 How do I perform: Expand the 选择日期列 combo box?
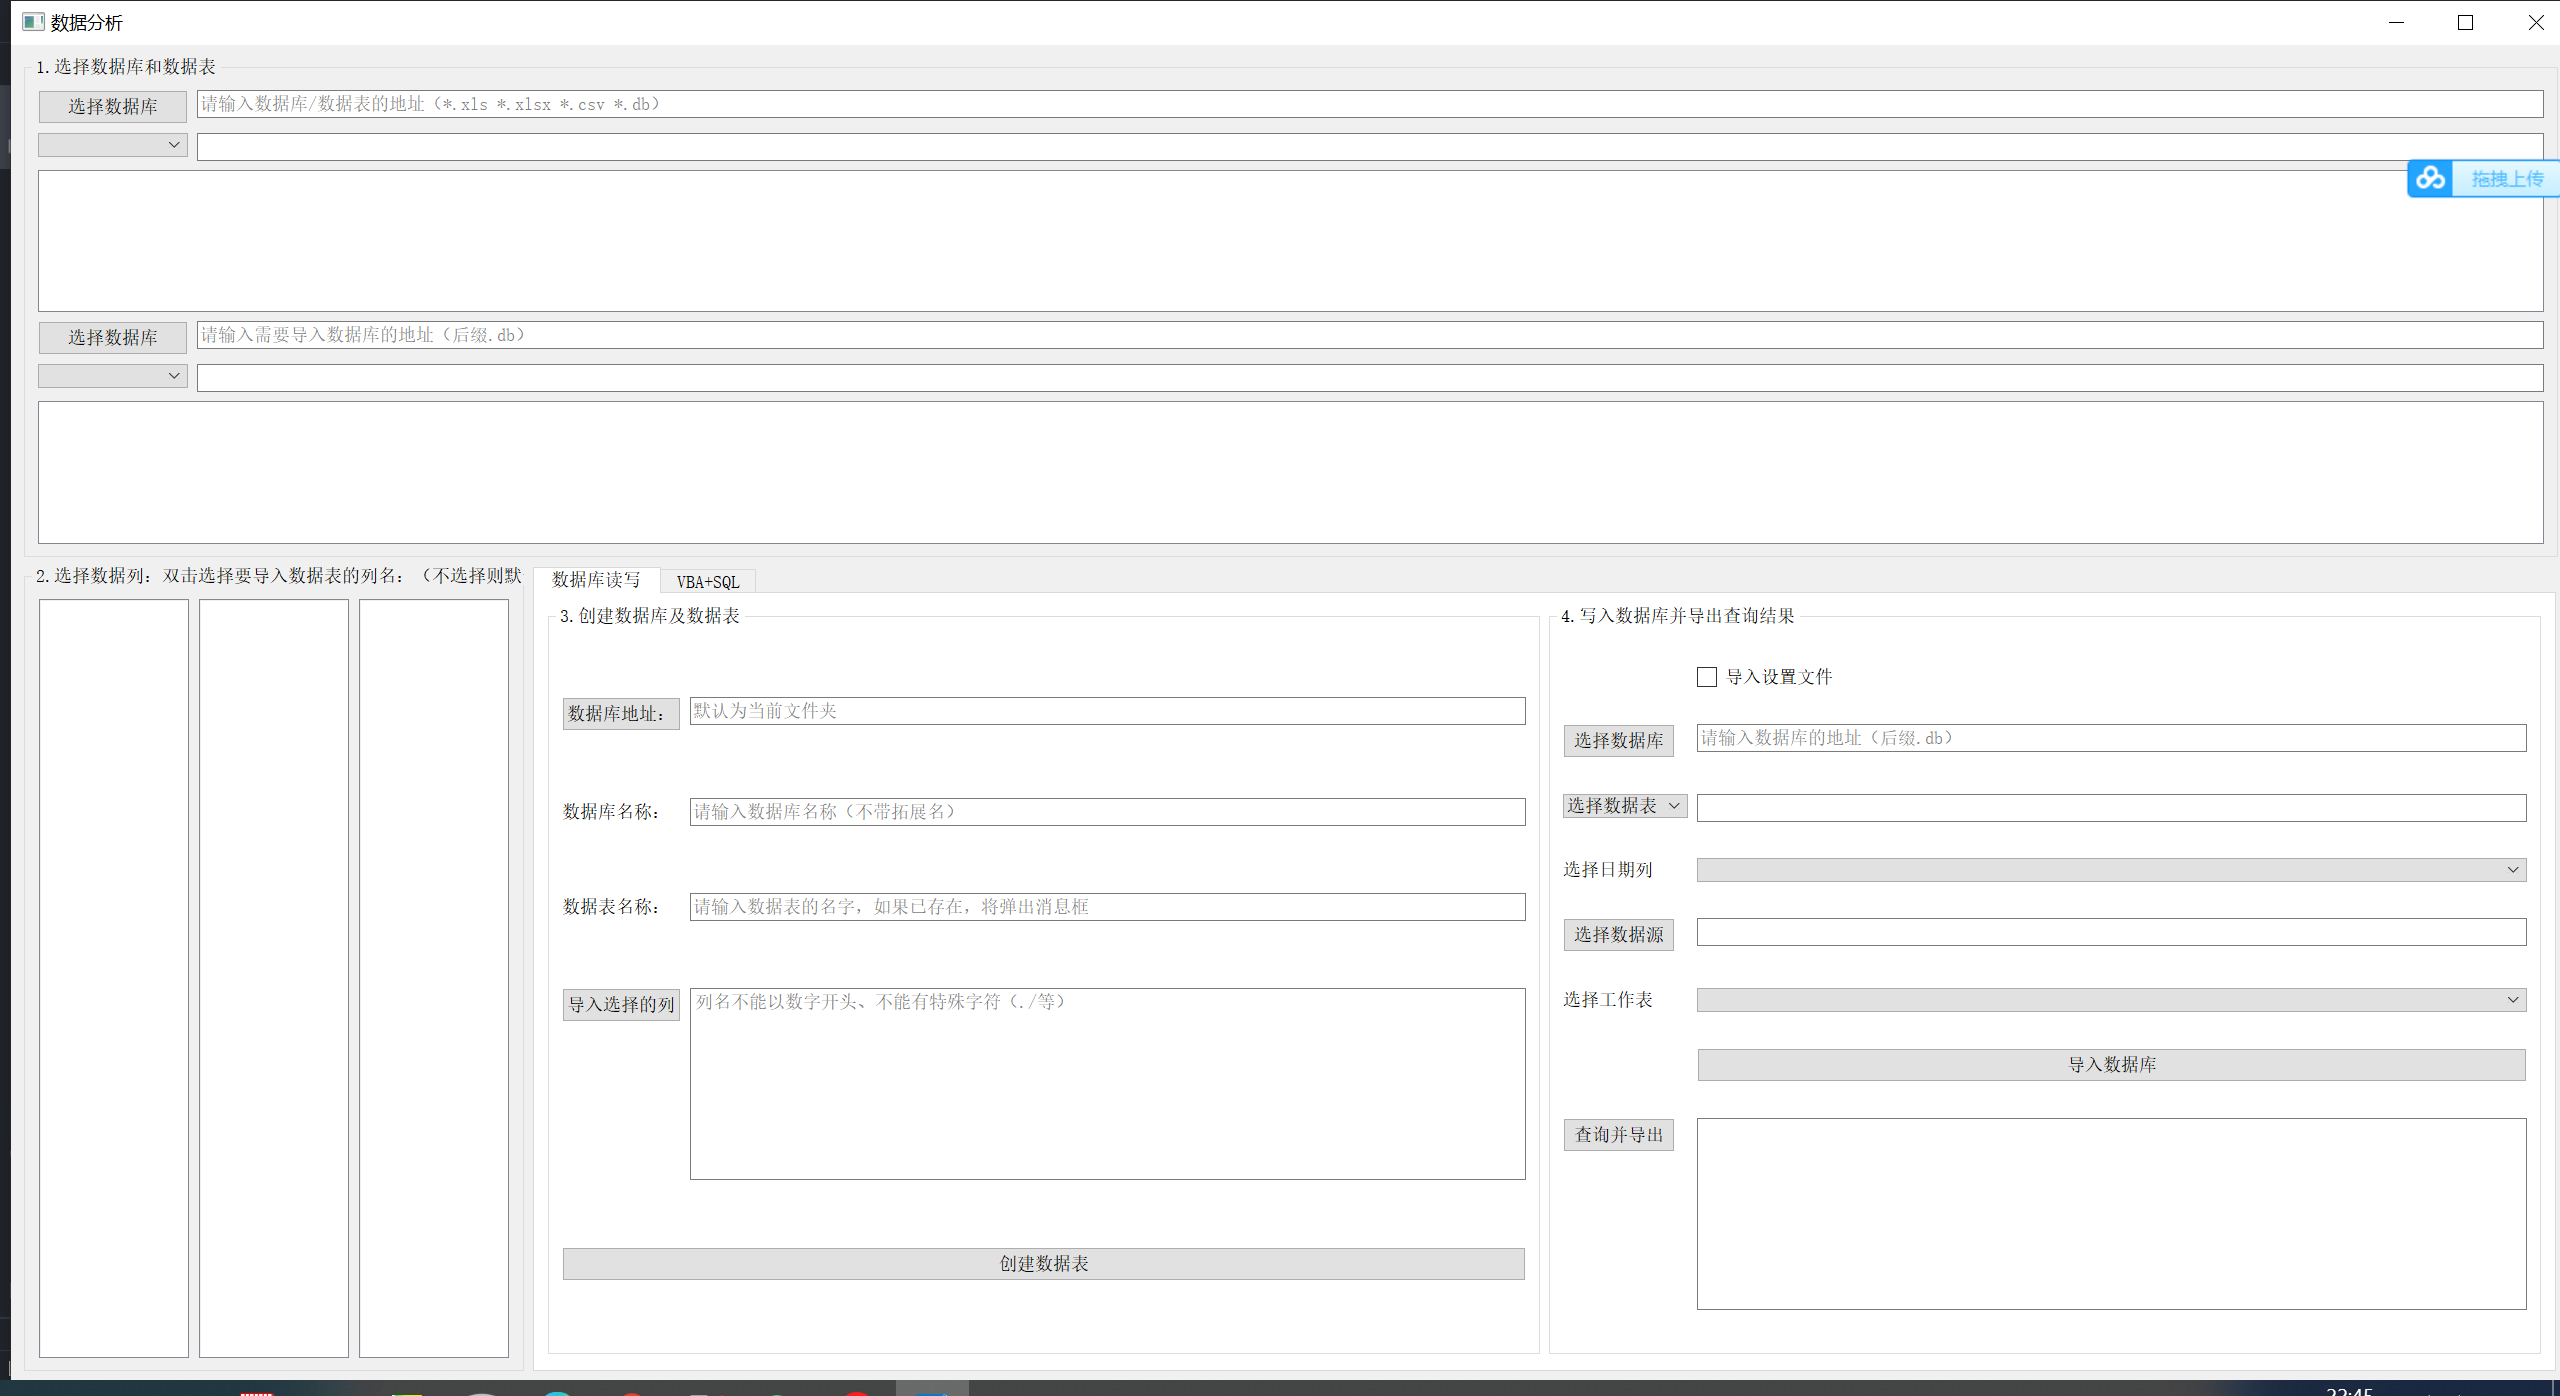click(x=2110, y=870)
